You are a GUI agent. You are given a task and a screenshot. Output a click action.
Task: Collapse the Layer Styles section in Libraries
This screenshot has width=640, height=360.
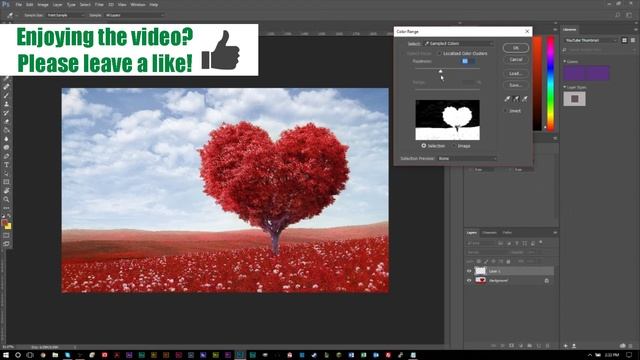coord(565,87)
